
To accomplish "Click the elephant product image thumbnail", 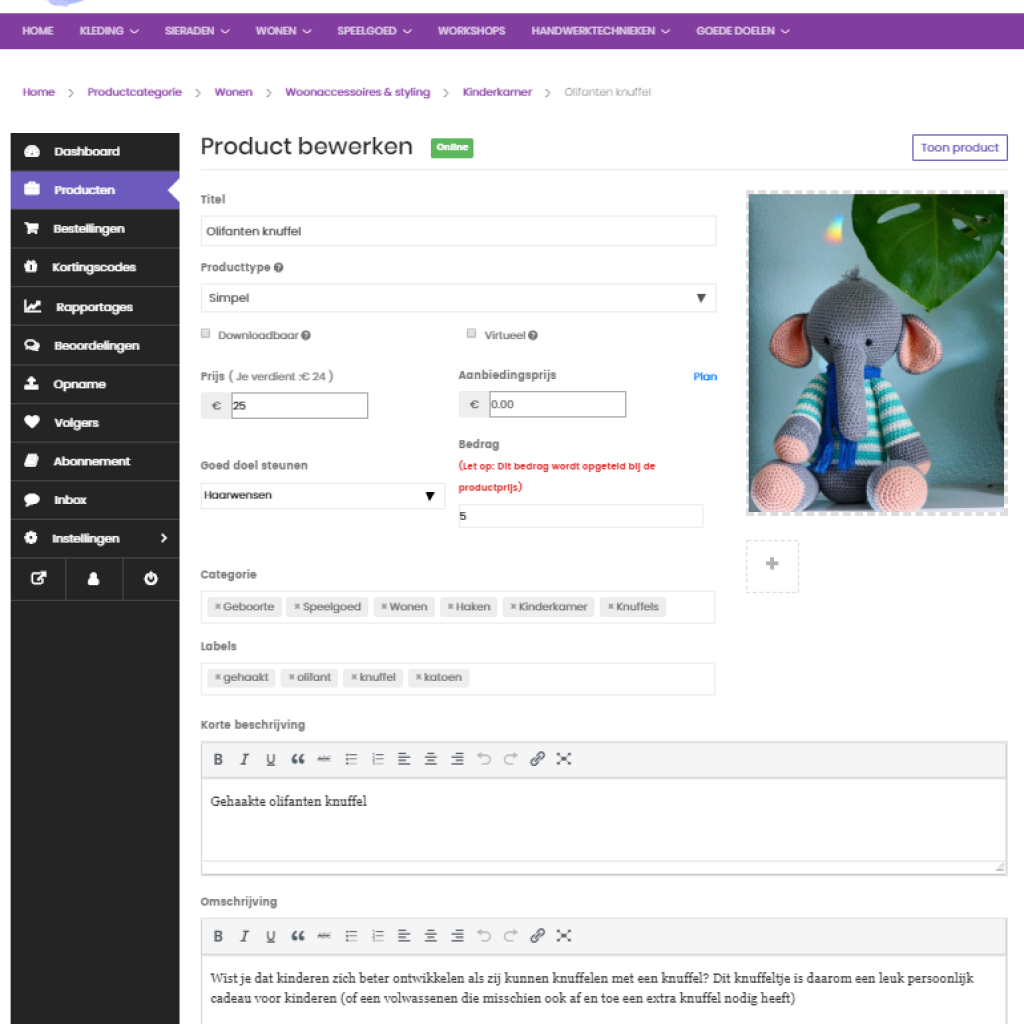I will pyautogui.click(x=876, y=353).
